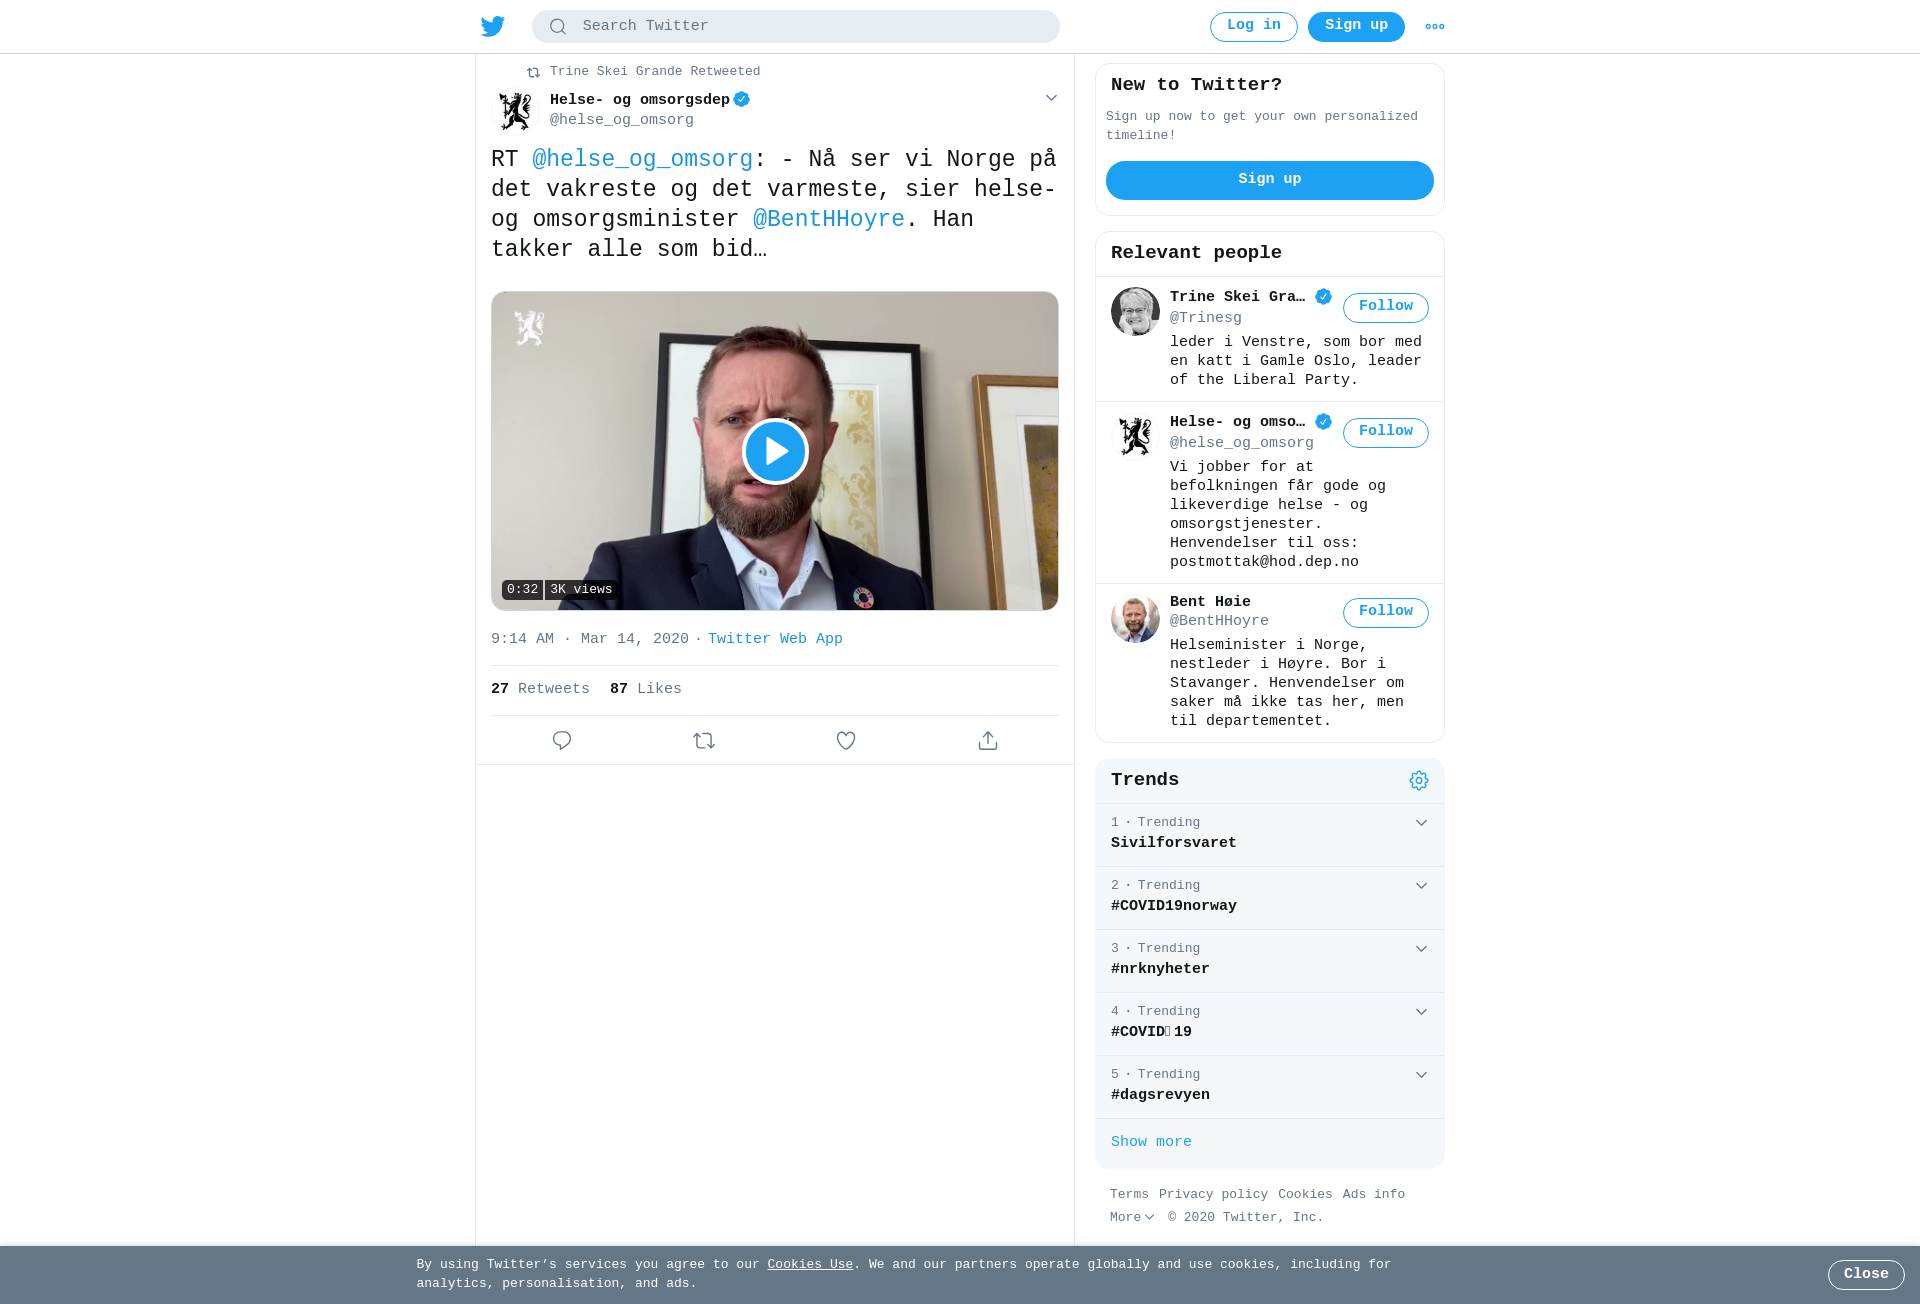The width and height of the screenshot is (1920, 1304).
Task: Click Helse- og omsorgsdep lion avatar on tweet
Action: click(x=516, y=110)
